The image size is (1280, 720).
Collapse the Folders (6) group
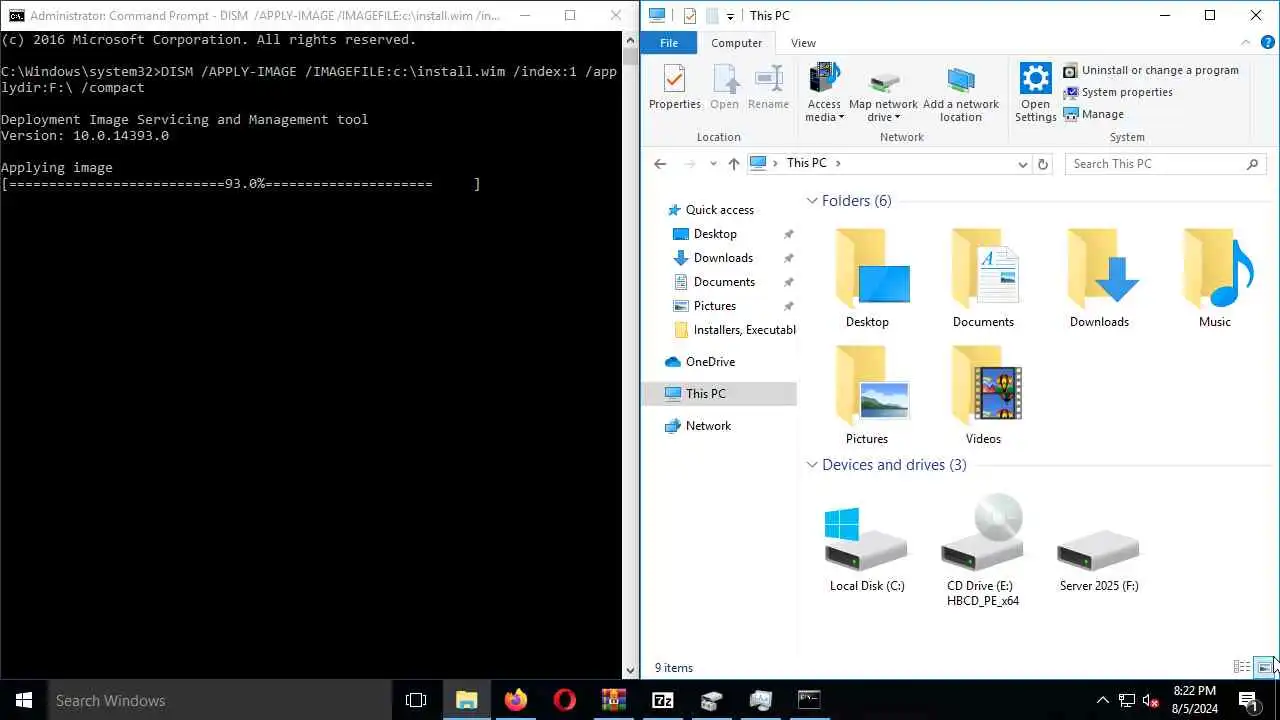812,201
